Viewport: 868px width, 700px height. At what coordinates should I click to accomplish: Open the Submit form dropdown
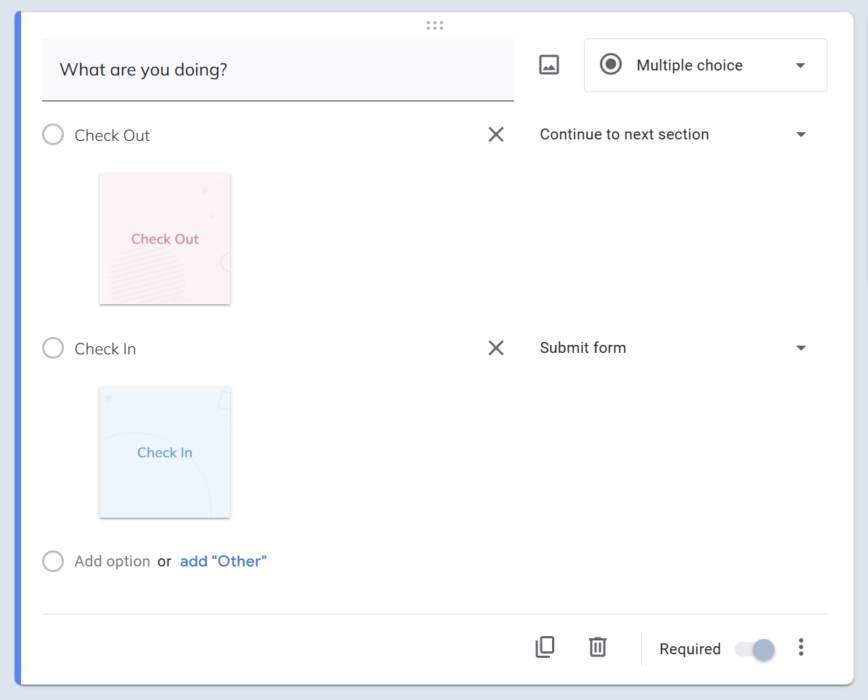pos(672,348)
